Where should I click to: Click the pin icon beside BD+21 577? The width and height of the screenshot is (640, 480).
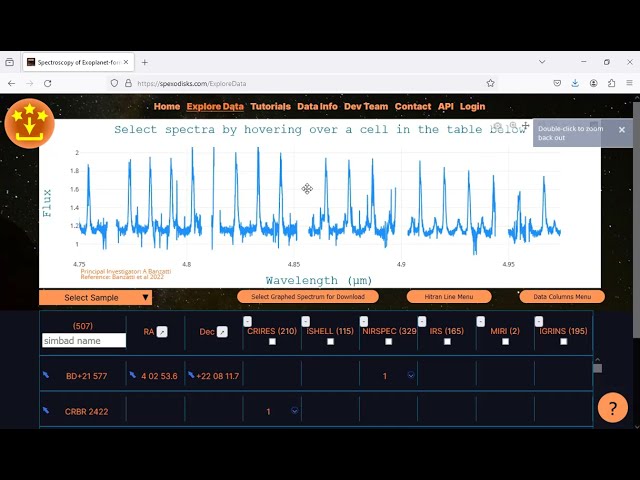point(46,375)
